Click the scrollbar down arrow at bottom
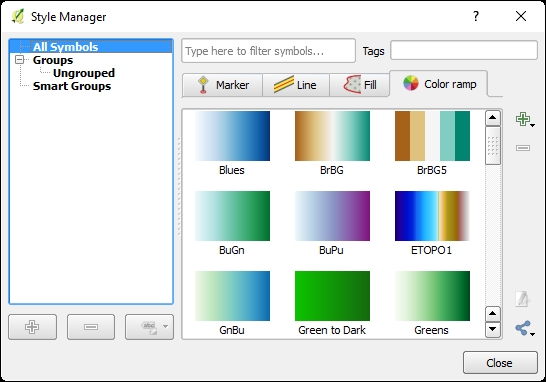Viewport: 546px width, 382px height. [x=493, y=329]
